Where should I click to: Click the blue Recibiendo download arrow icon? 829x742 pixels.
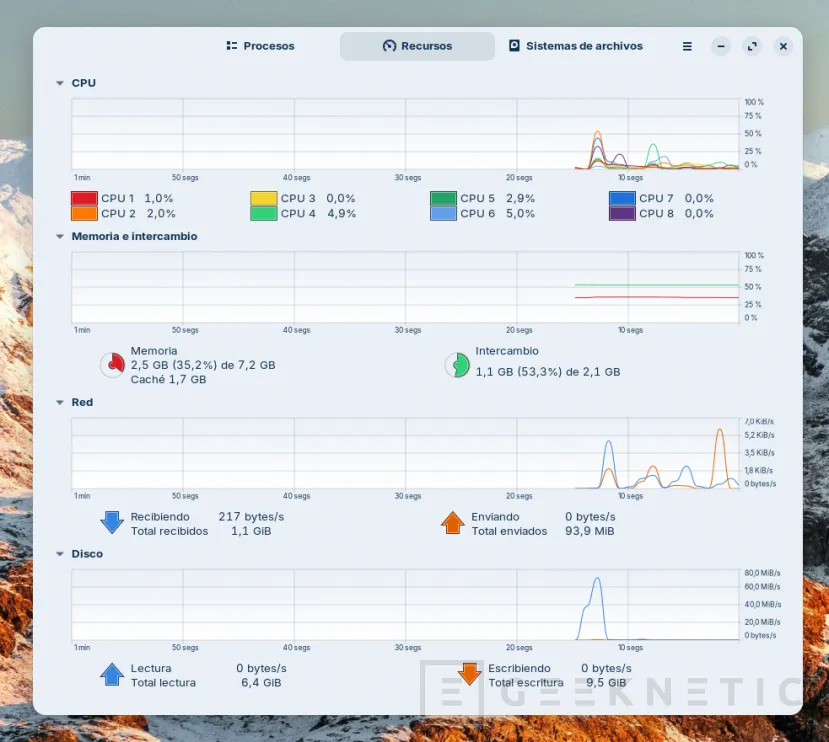(110, 521)
